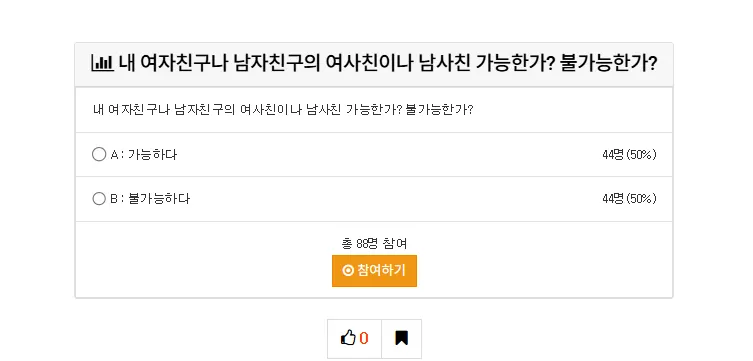Viewport: 753px width, 361px height.
Task: Click the circle icon inside 참여하기 button
Action: [x=348, y=271]
